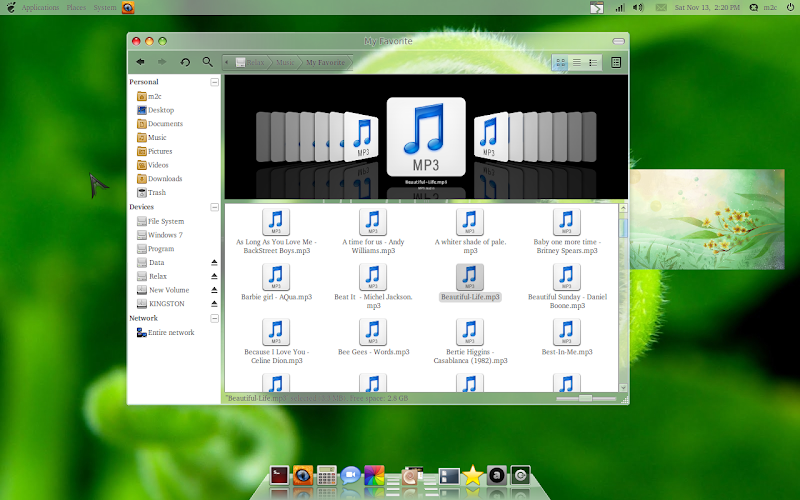This screenshot has width=800, height=500.
Task: Open the Places menu
Action: pyautogui.click(x=76, y=7)
